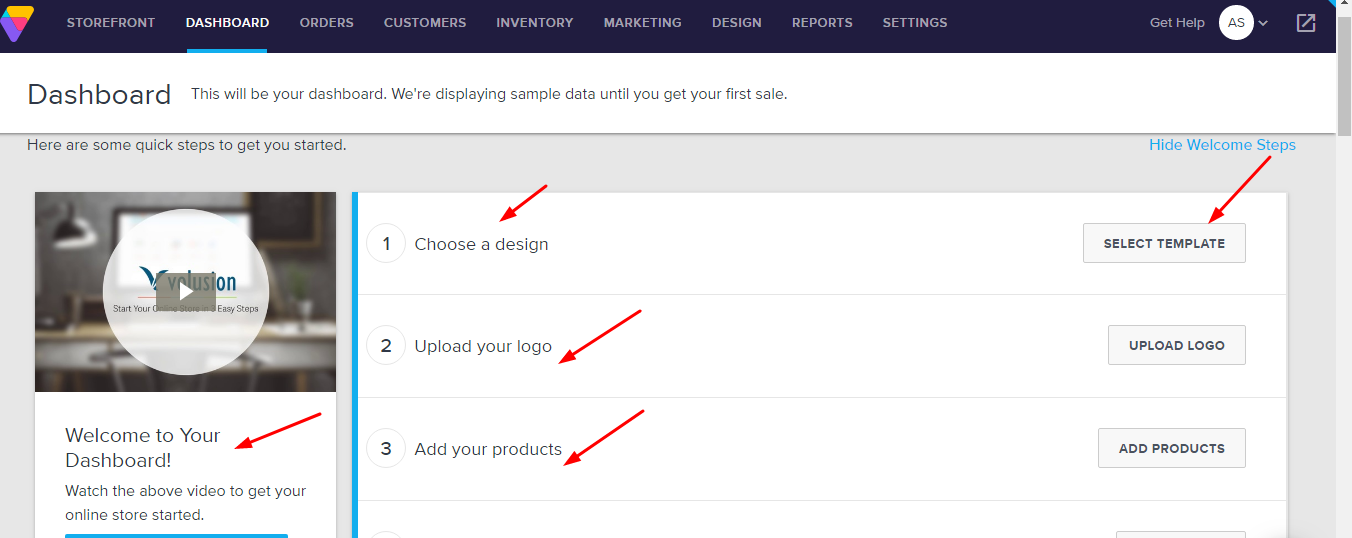Click the step 3 number circle
Viewport: 1352px width, 538px height.
(386, 448)
